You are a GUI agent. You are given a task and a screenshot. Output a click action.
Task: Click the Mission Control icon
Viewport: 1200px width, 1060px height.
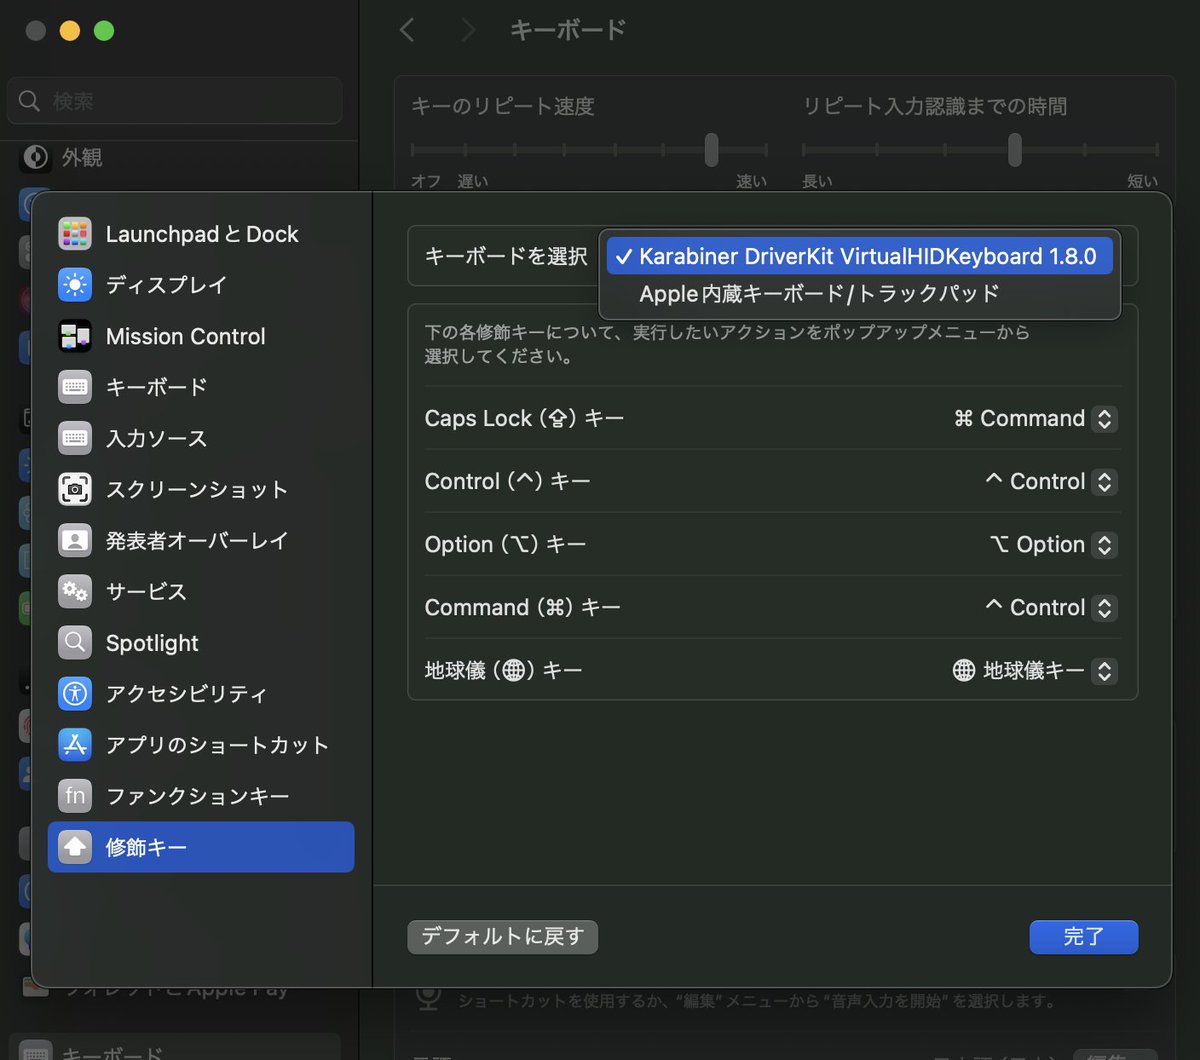pos(75,336)
